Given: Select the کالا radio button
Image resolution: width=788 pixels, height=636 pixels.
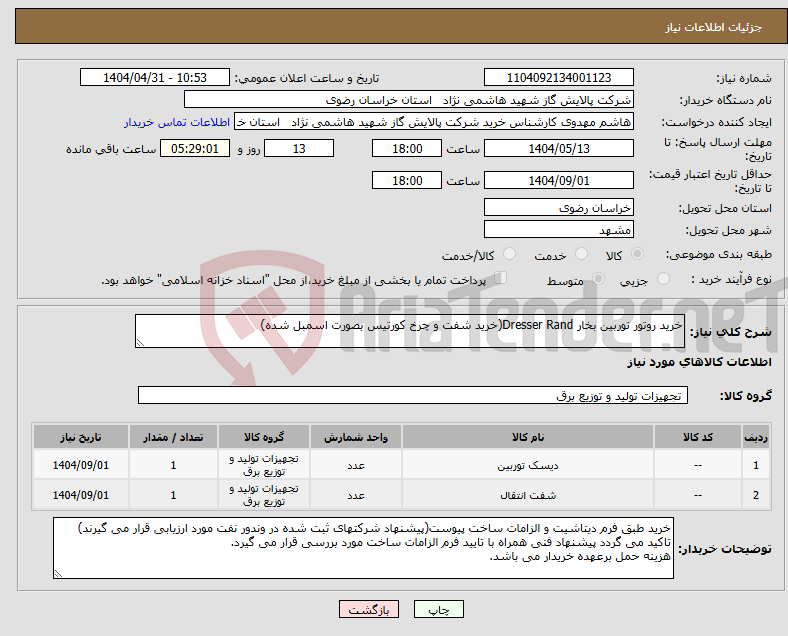Looking at the screenshot, I should pos(637,254).
